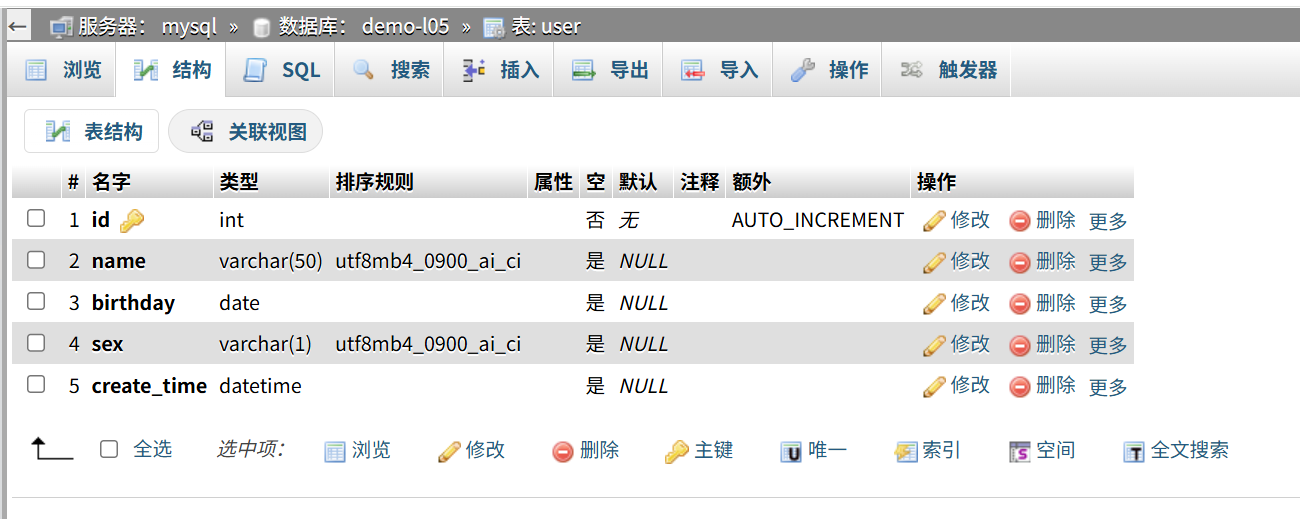
Task: Switch to the 插入 tab
Action: point(499,70)
